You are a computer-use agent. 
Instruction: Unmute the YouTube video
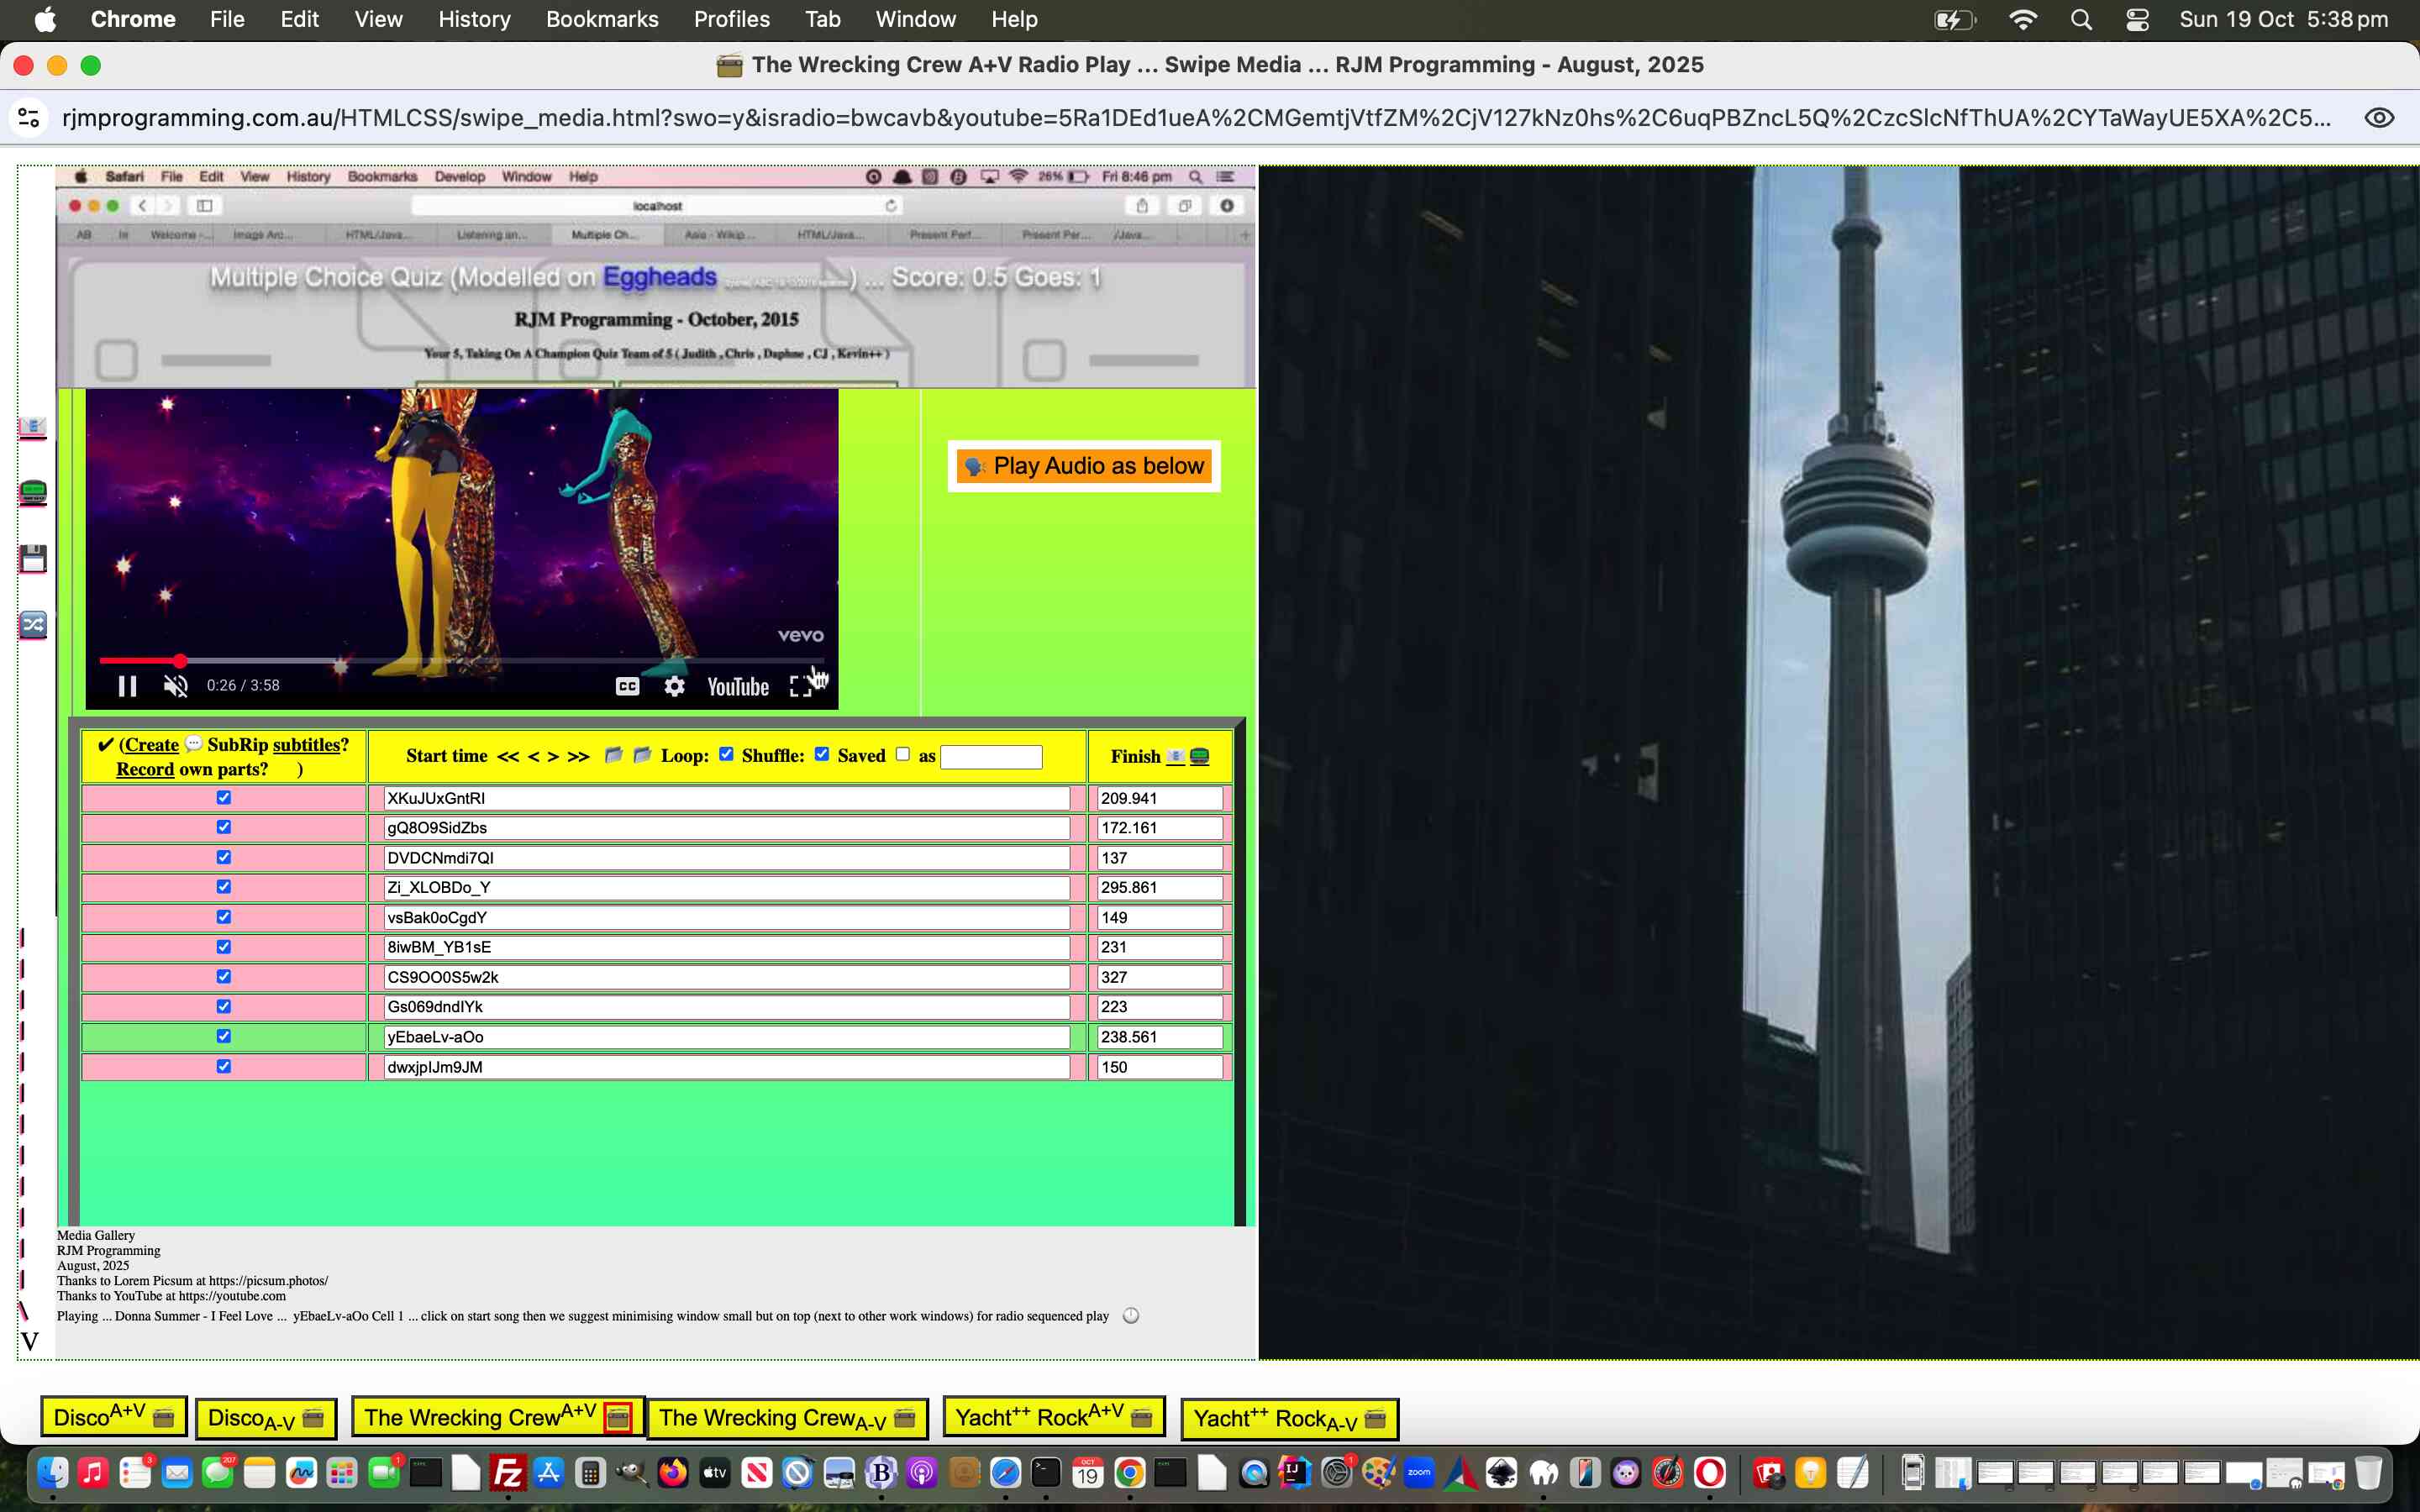(x=176, y=686)
